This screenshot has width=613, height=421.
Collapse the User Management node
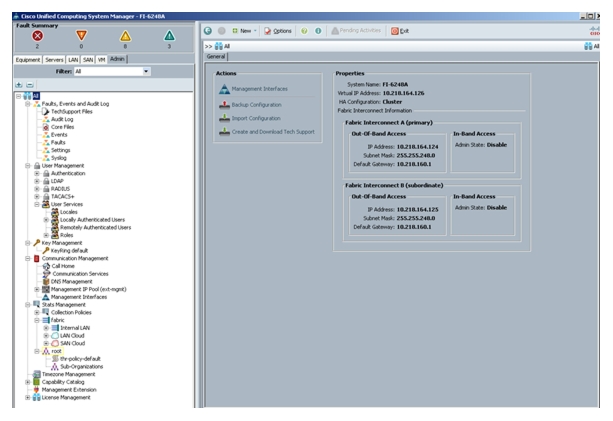click(x=28, y=166)
